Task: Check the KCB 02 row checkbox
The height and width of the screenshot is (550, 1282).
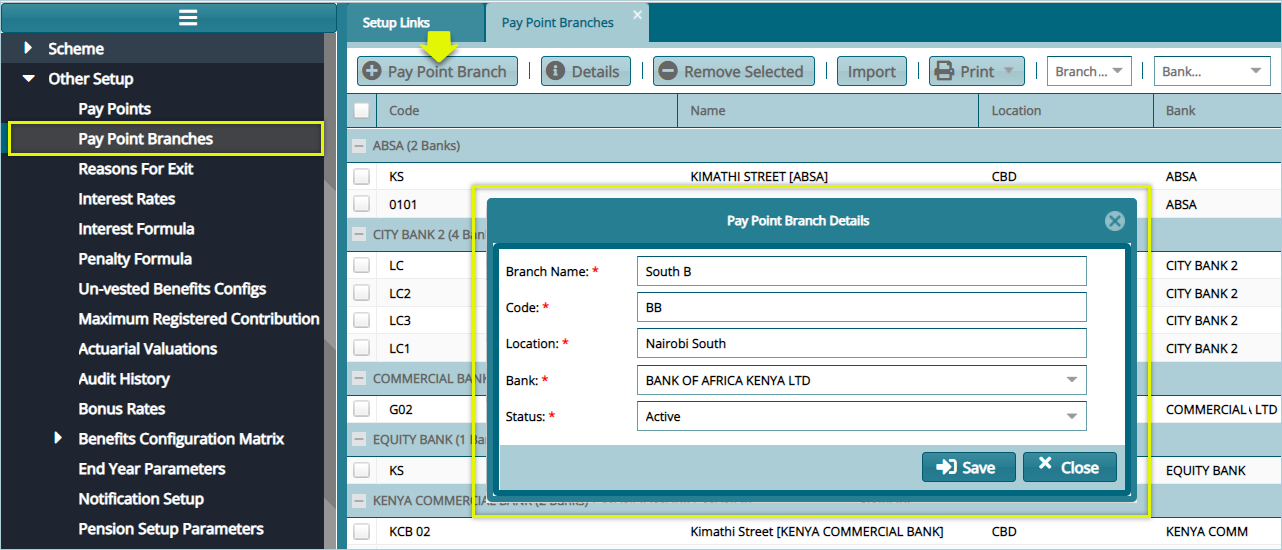Action: tap(361, 531)
